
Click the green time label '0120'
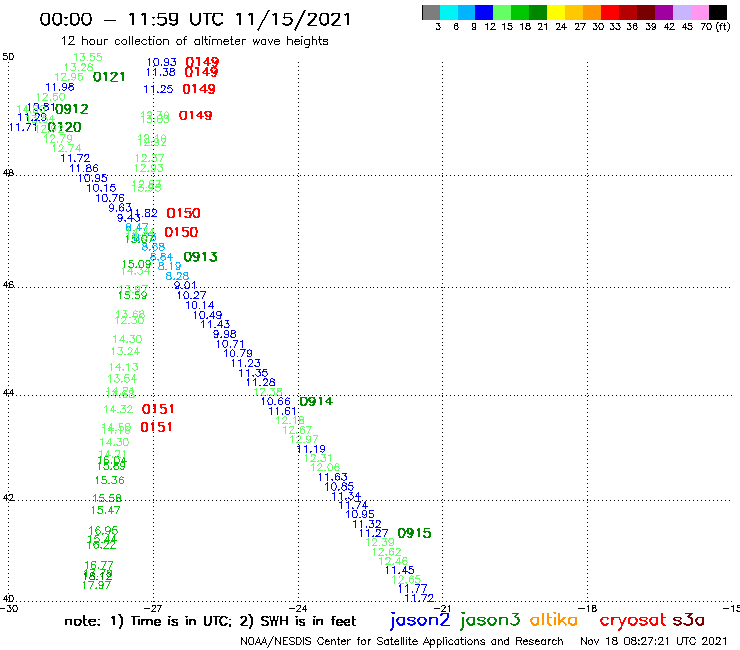65,127
